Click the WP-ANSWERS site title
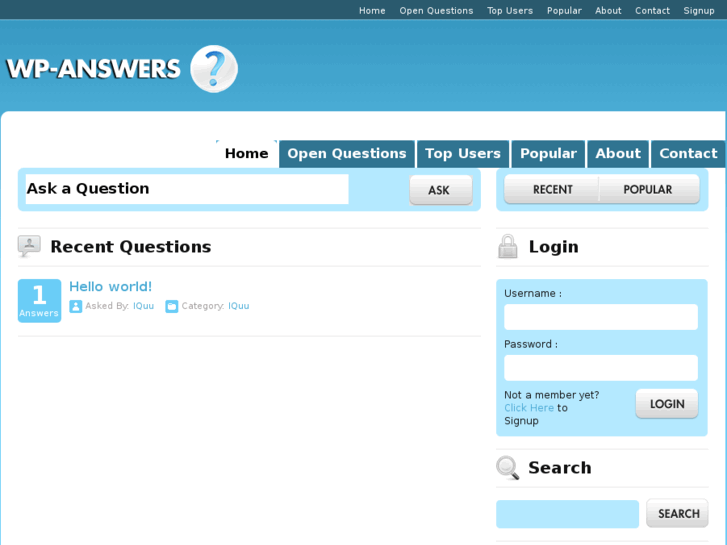The height and width of the screenshot is (545, 727). coord(94,69)
